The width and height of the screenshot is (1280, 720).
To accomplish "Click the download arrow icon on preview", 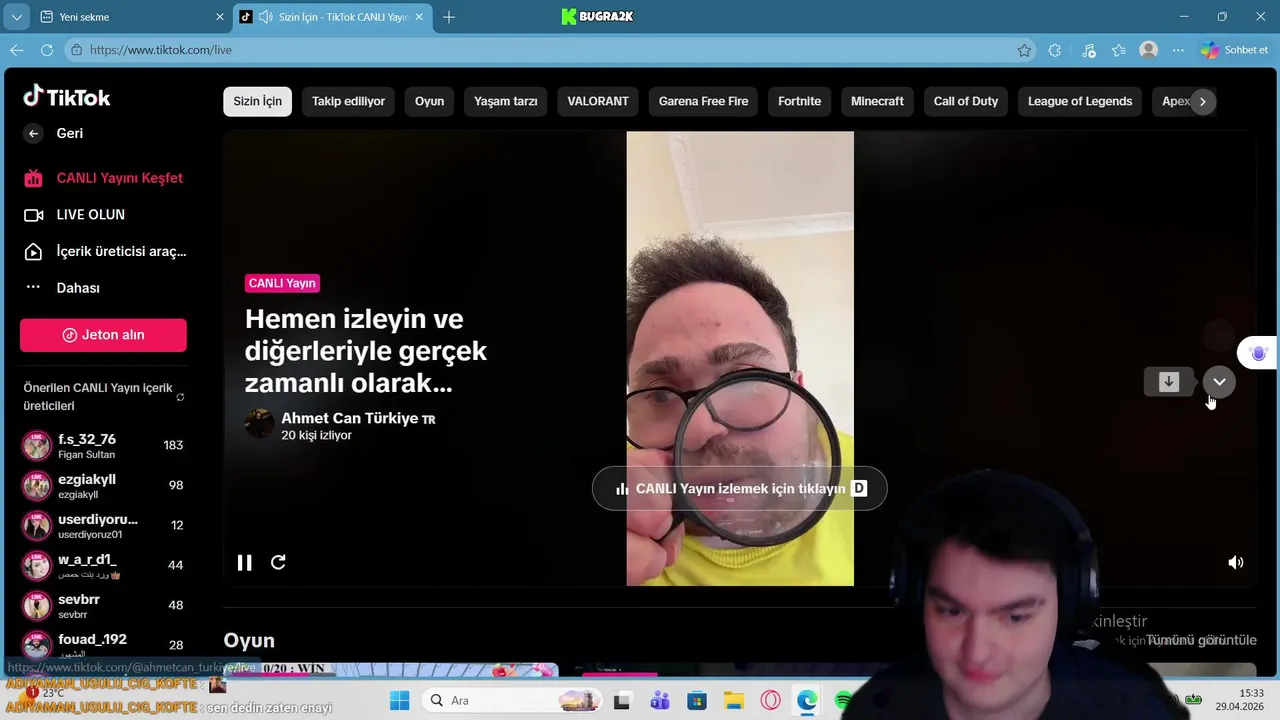I will [1168, 382].
